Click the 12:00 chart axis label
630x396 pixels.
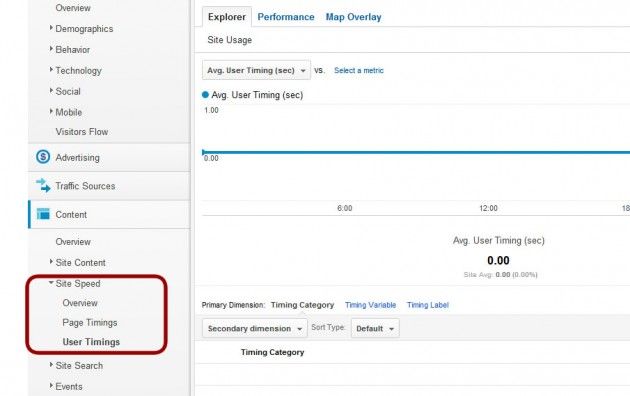(488, 208)
